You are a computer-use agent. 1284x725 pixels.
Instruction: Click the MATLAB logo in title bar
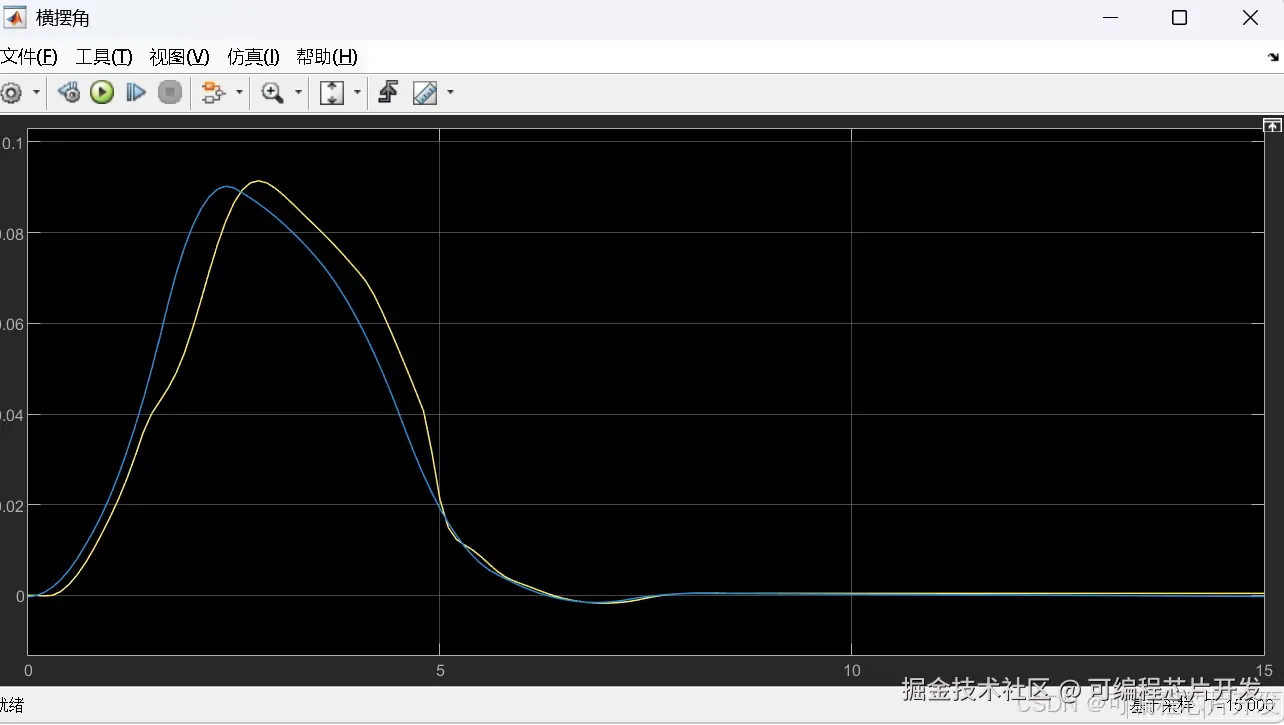(x=16, y=18)
